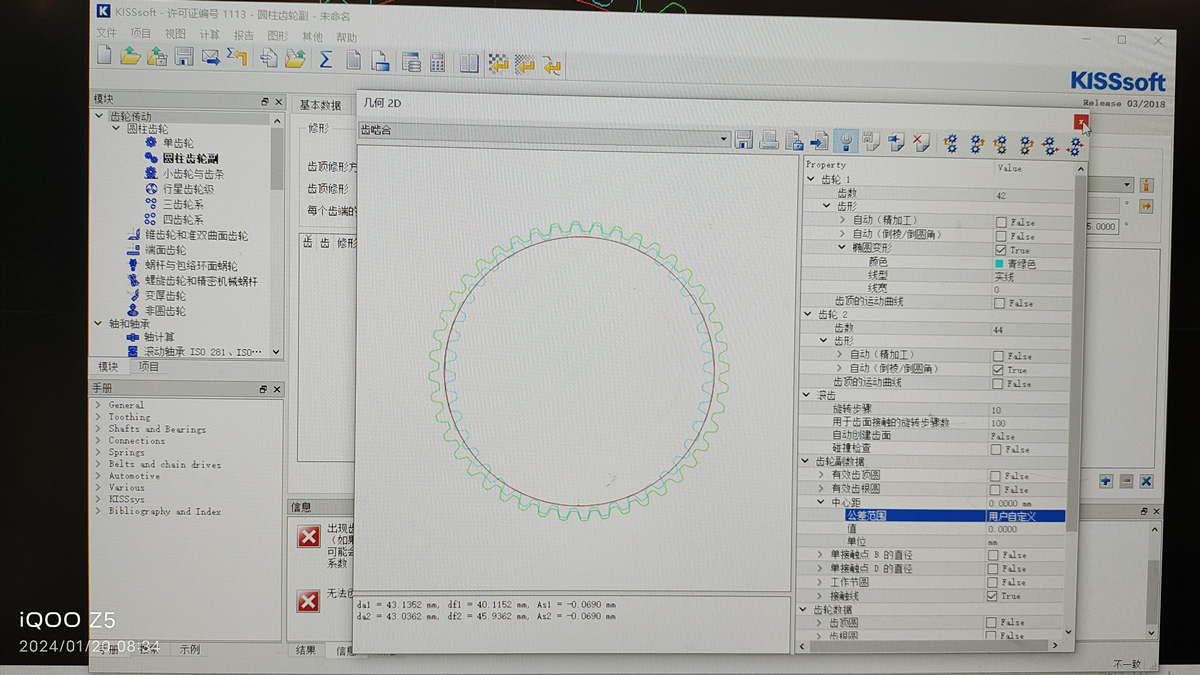
Task: Collapse the 中心距 property node
Action: point(822,502)
